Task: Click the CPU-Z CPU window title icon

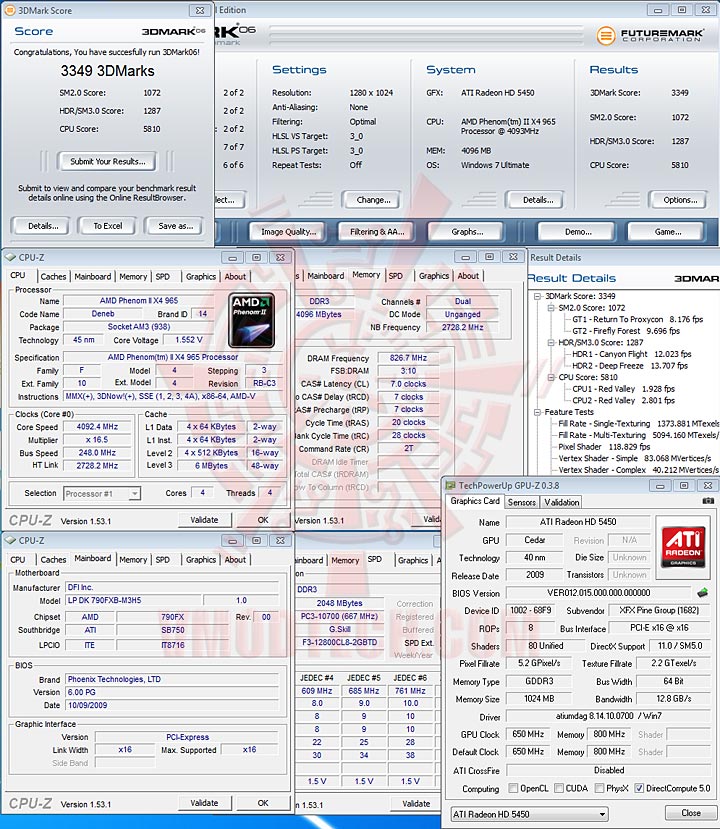Action: coord(11,257)
